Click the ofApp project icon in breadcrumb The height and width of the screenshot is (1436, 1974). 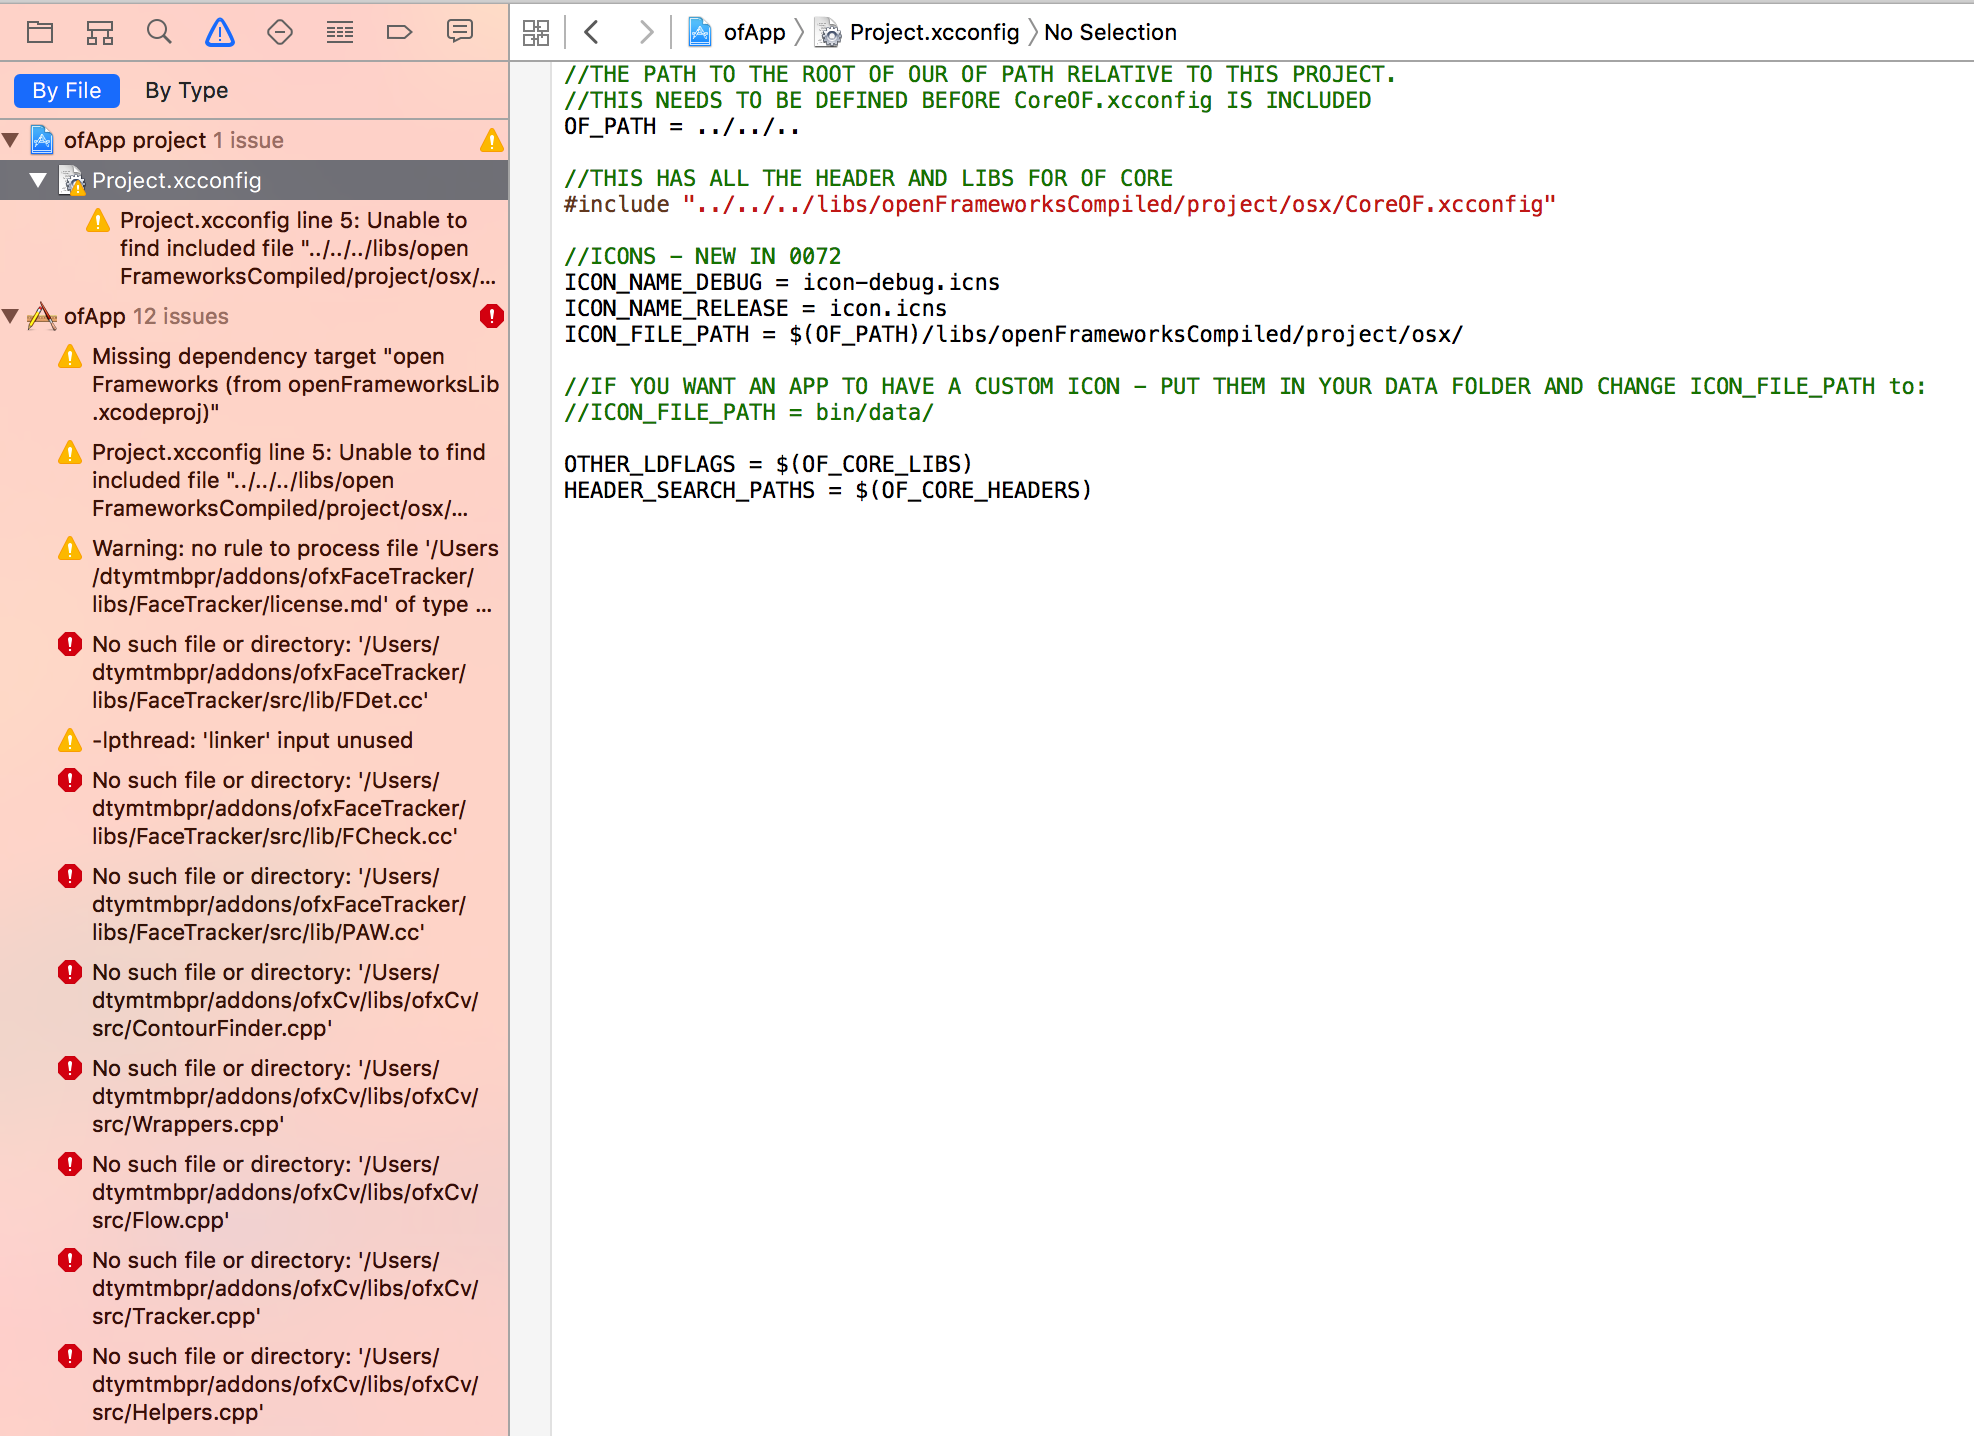[x=700, y=32]
